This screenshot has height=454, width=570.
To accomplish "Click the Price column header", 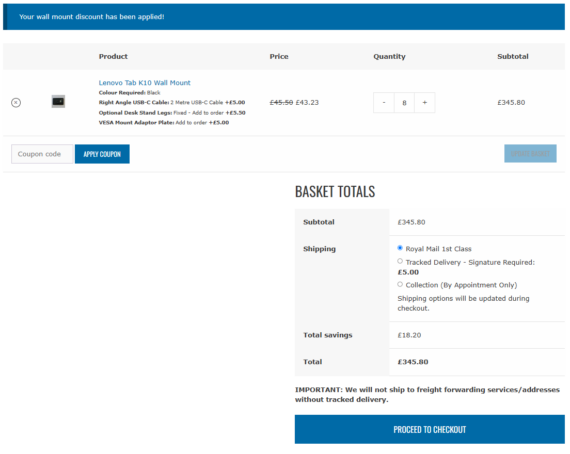I will pos(279,56).
